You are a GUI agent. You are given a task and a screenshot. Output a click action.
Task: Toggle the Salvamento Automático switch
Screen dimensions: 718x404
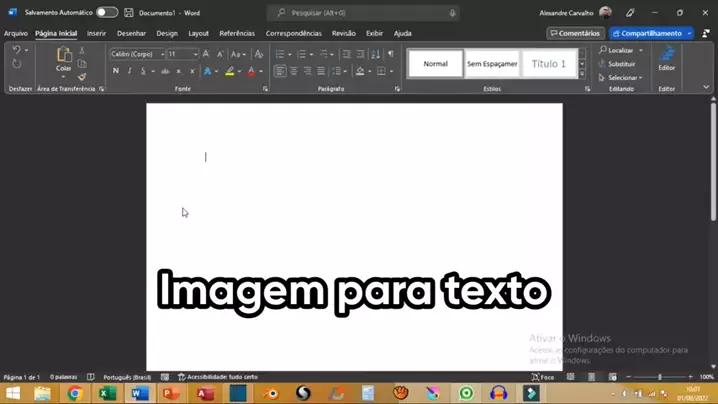[x=107, y=13]
